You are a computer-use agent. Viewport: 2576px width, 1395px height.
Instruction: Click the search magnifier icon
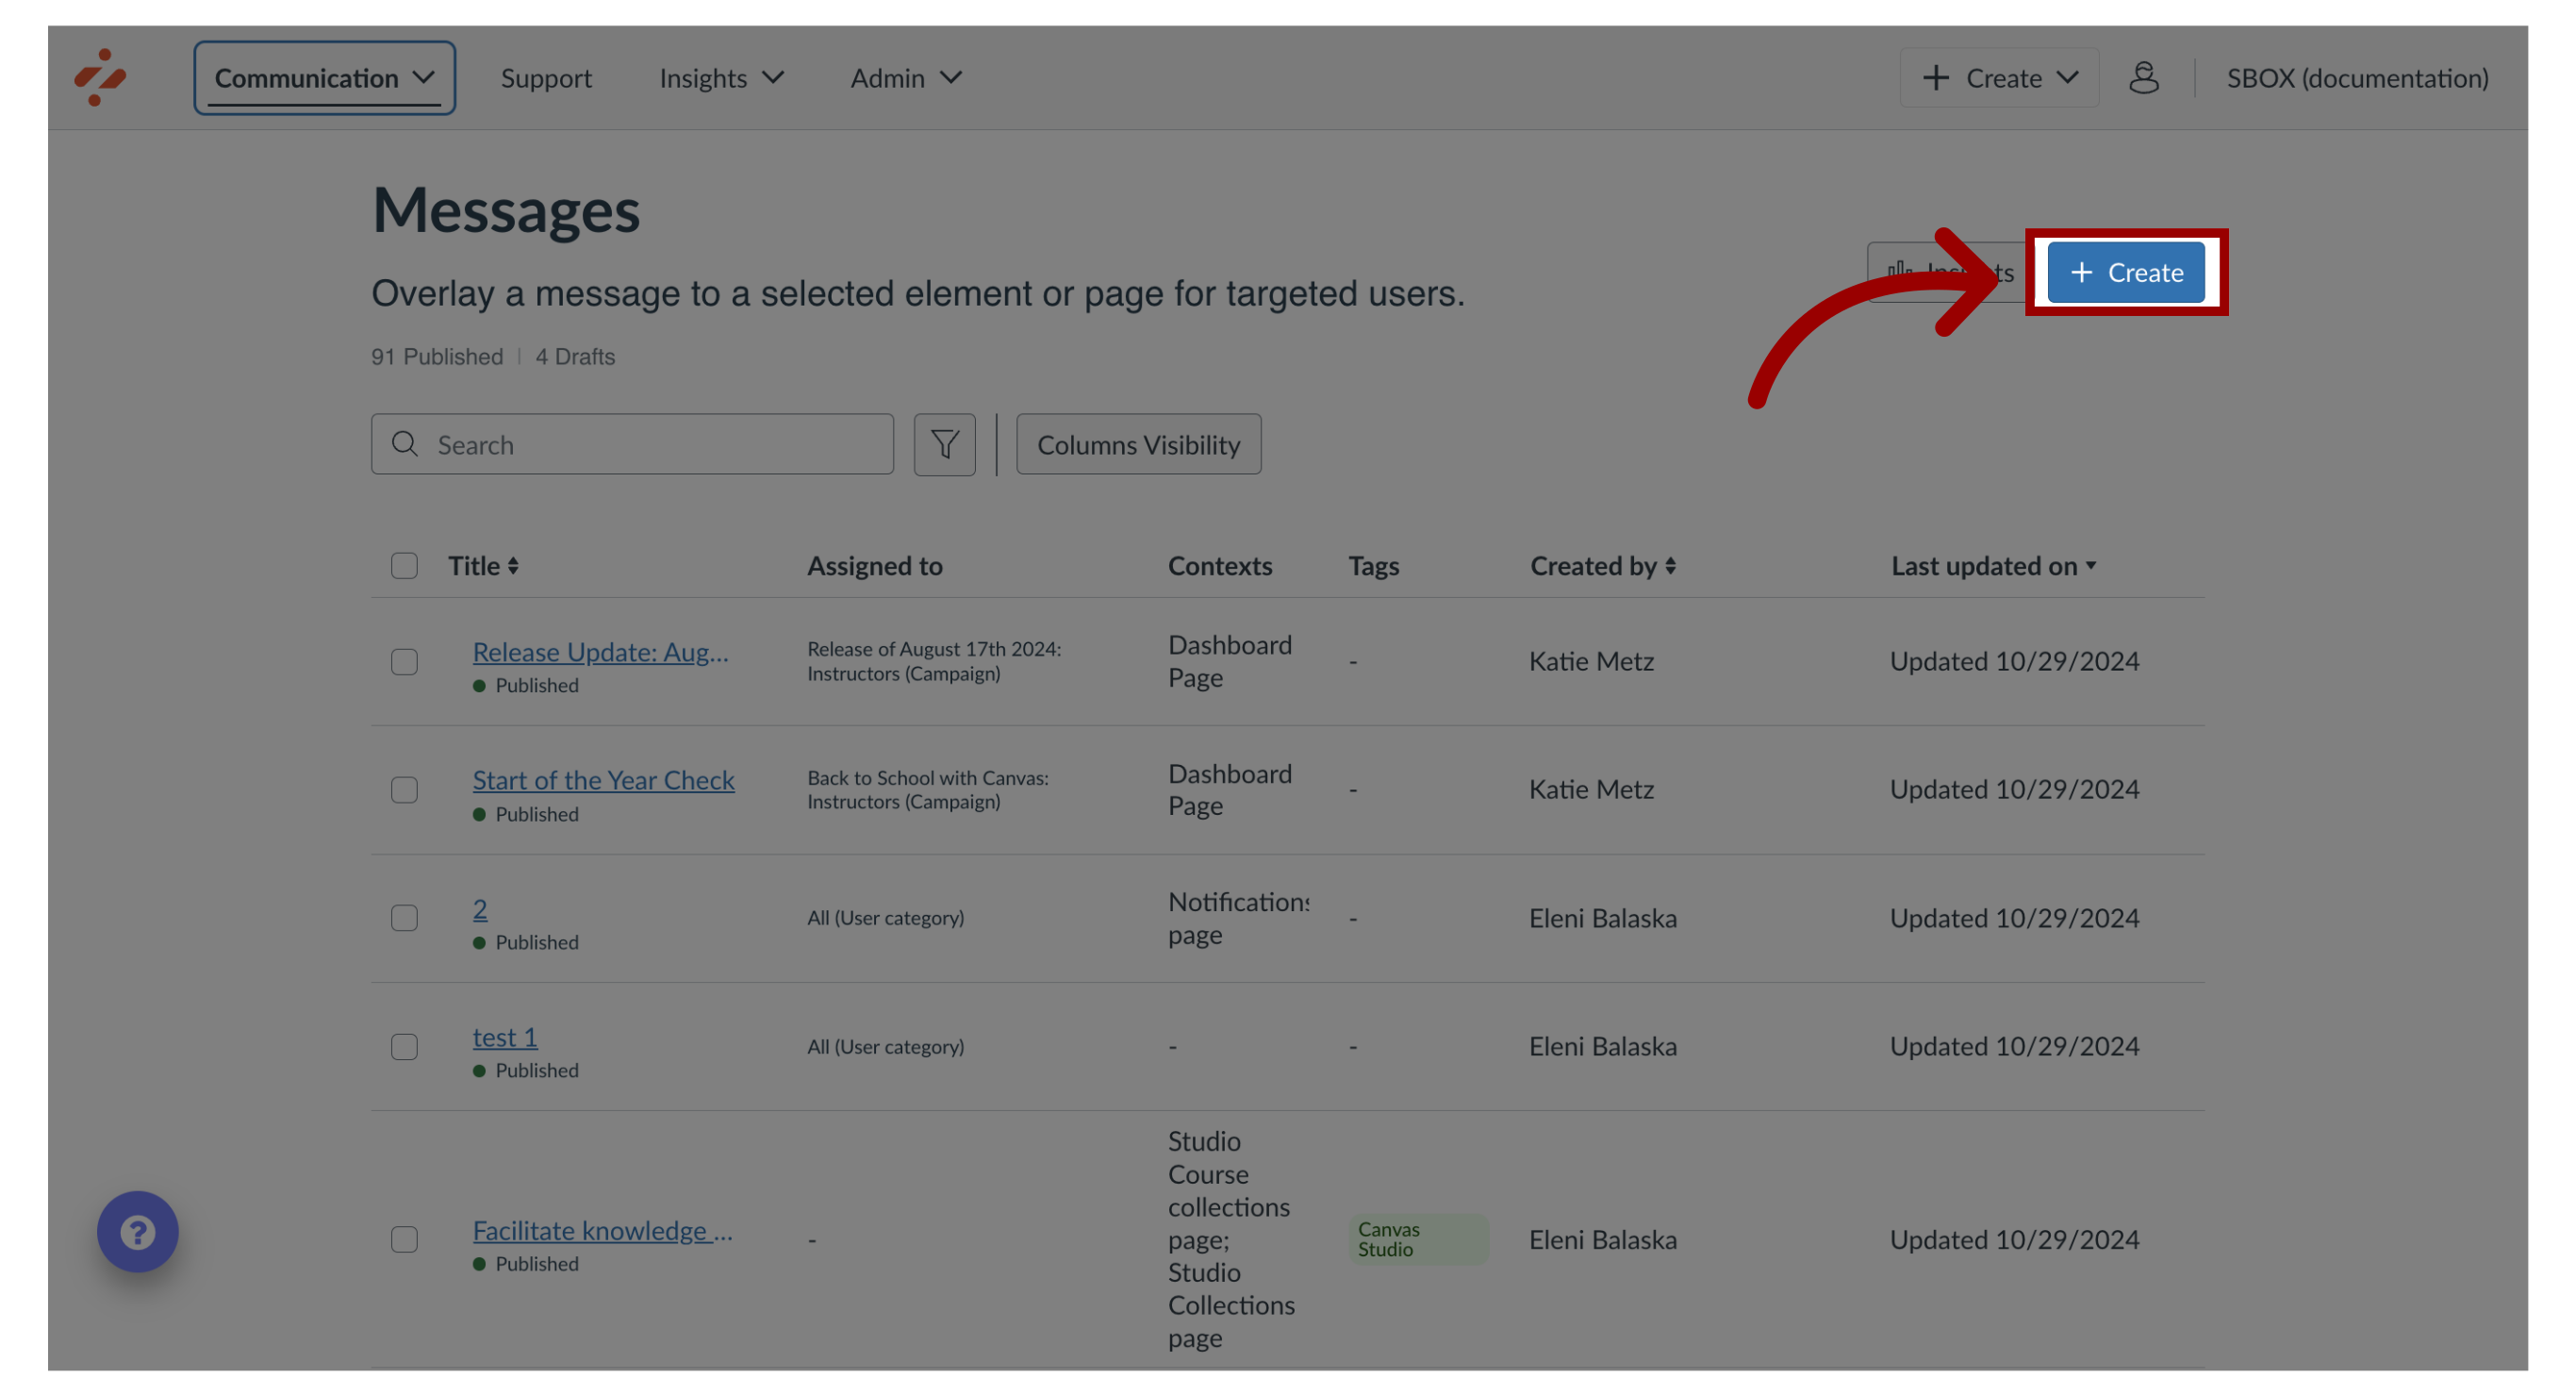405,444
